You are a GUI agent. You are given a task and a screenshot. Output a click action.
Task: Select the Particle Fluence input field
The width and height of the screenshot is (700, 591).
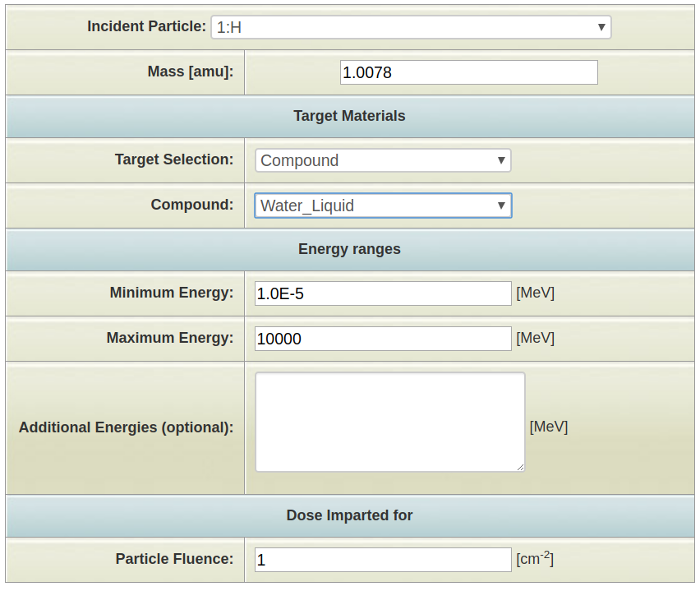(383, 559)
